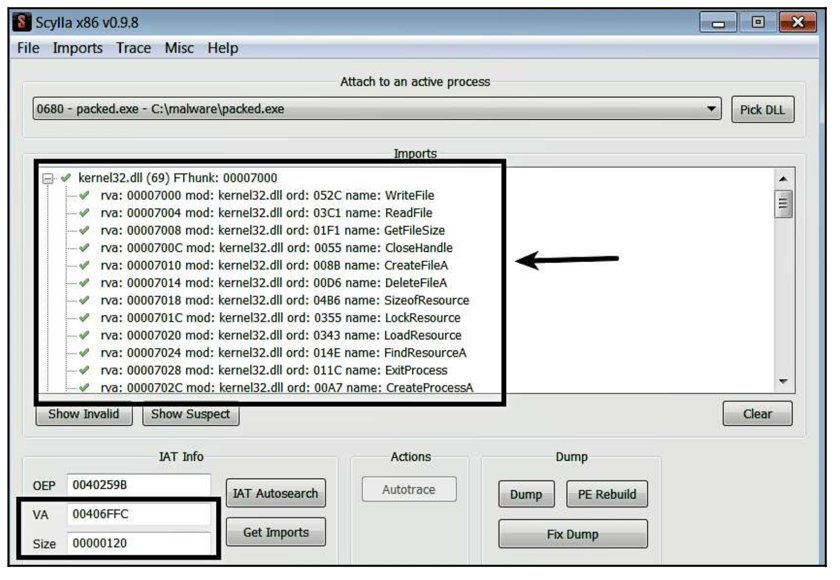Select the LockResource import row
This screenshot has height=580, width=840.
[x=280, y=318]
